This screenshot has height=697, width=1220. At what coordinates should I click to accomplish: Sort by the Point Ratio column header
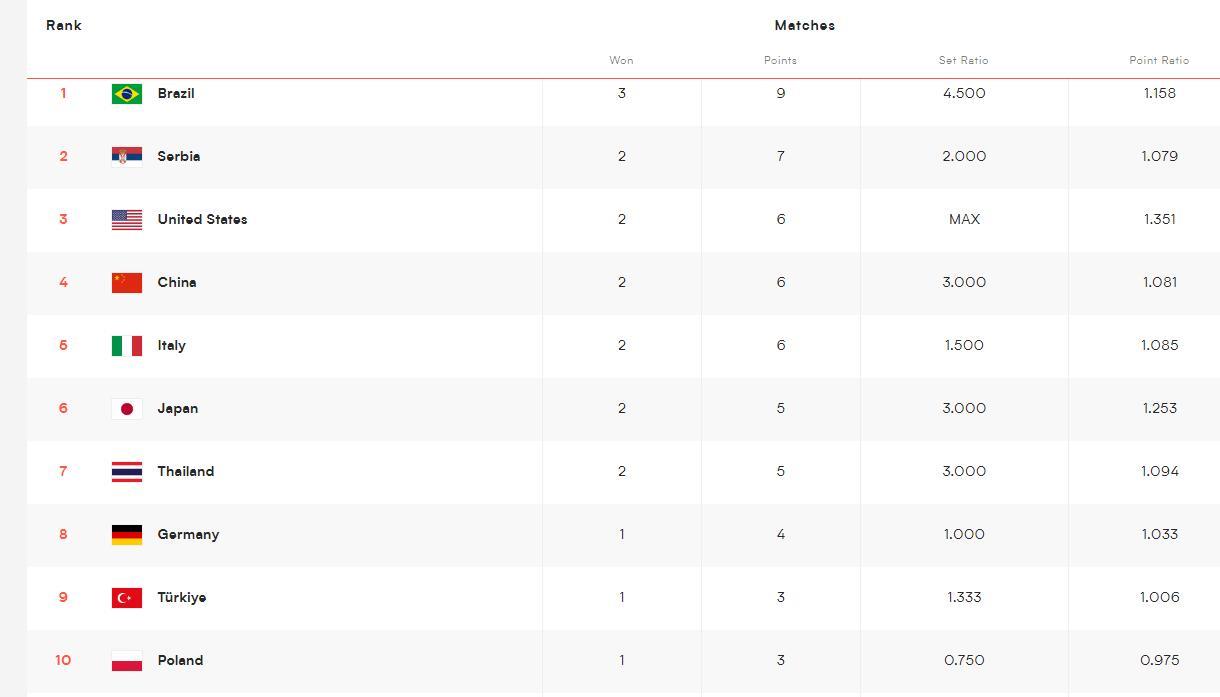pos(1159,60)
